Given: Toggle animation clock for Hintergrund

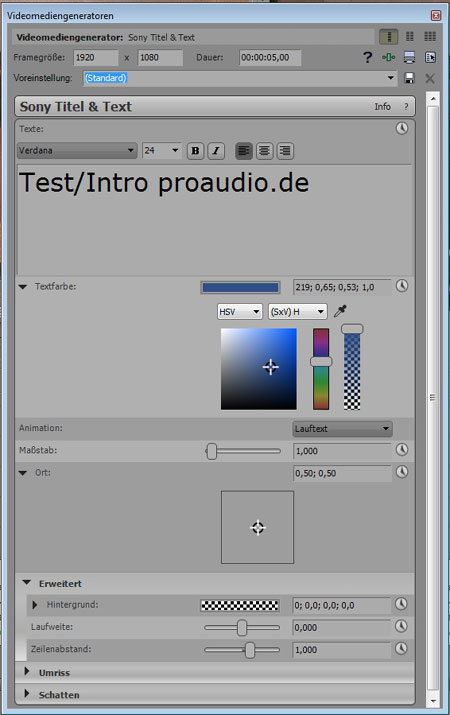Looking at the screenshot, I should pyautogui.click(x=401, y=604).
